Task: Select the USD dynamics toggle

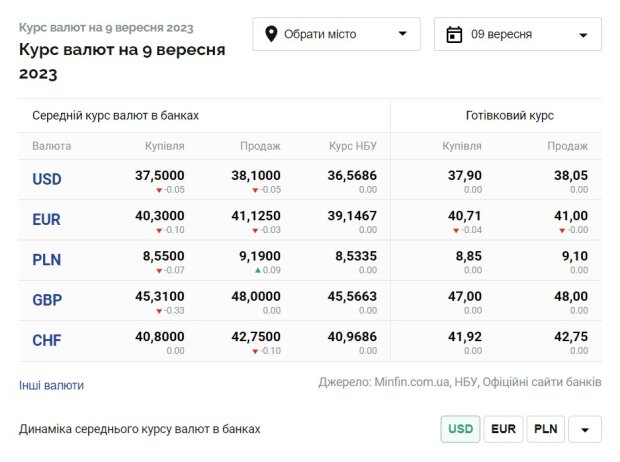Action: [460, 429]
